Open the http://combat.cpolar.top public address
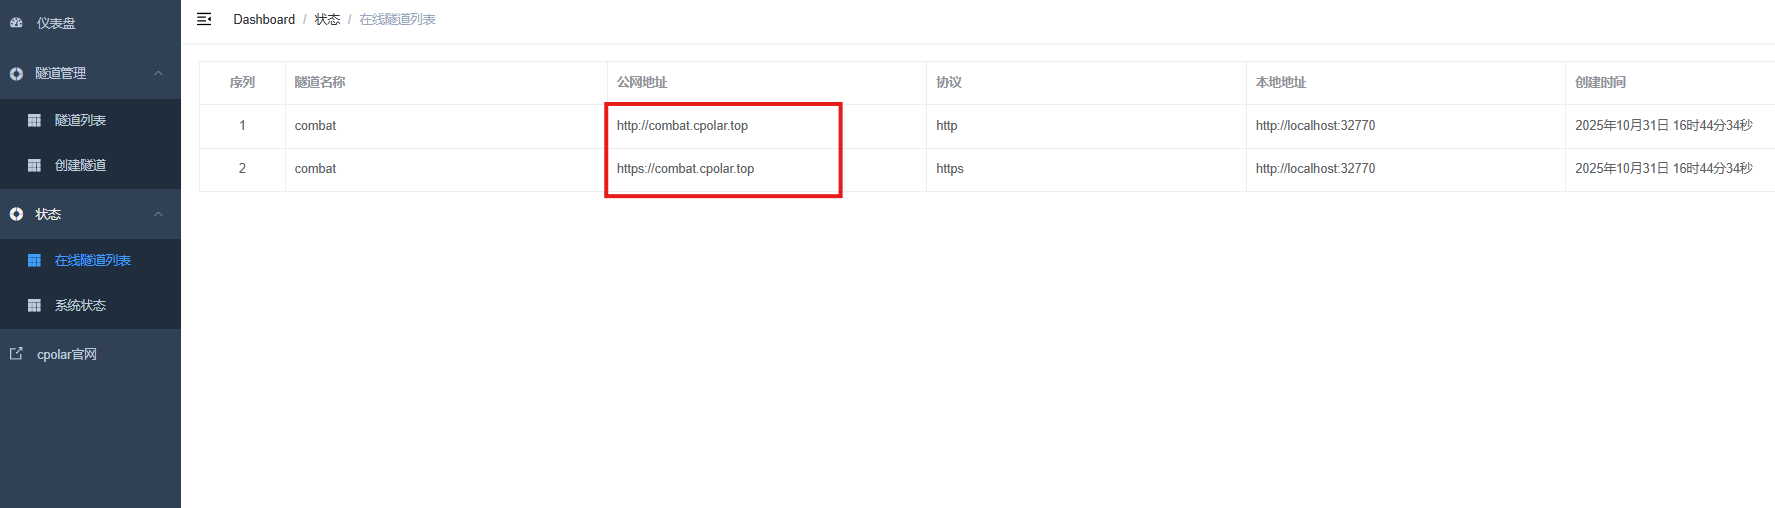1775x508 pixels. [x=682, y=126]
